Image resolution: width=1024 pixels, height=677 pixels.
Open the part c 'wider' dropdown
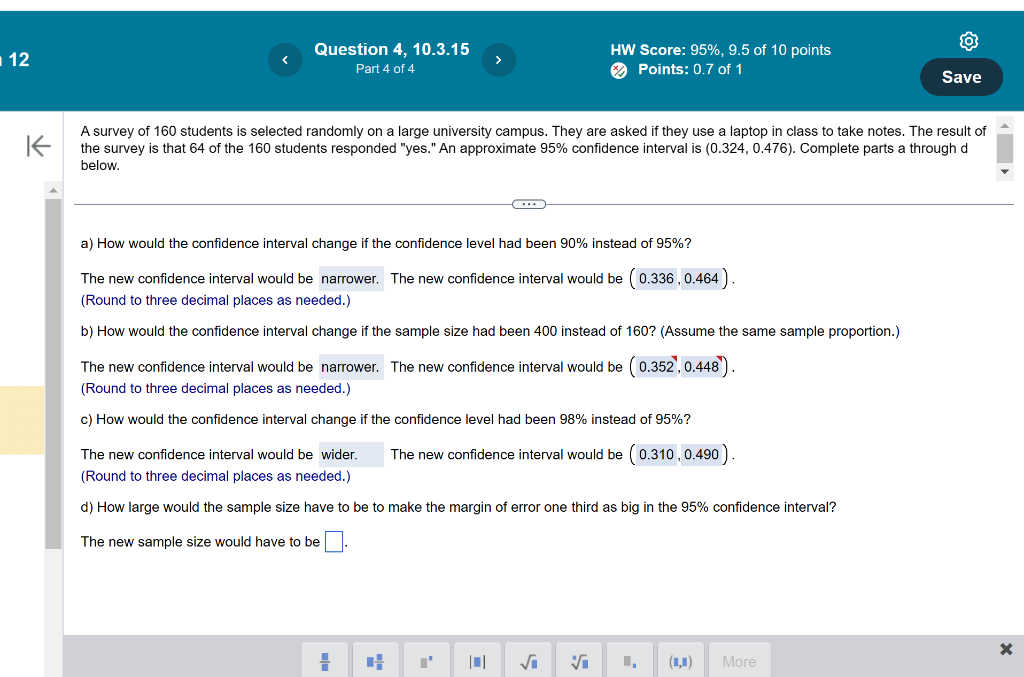351,454
